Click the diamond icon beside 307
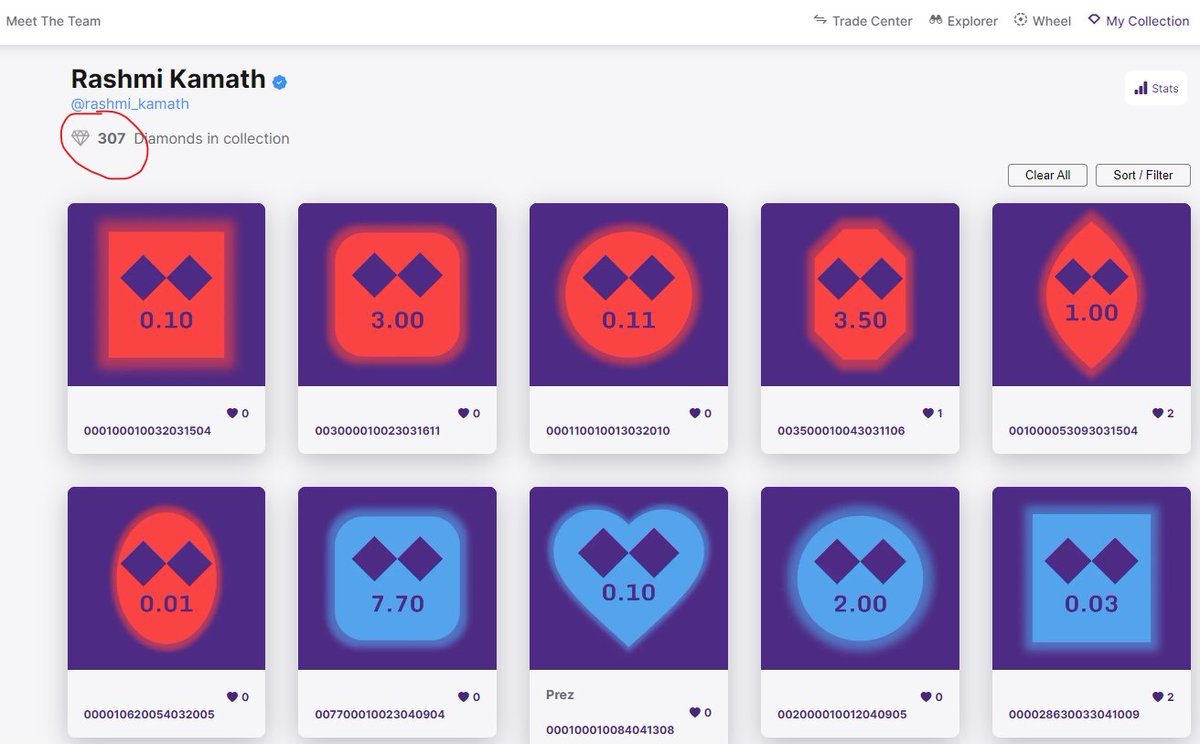 81,138
